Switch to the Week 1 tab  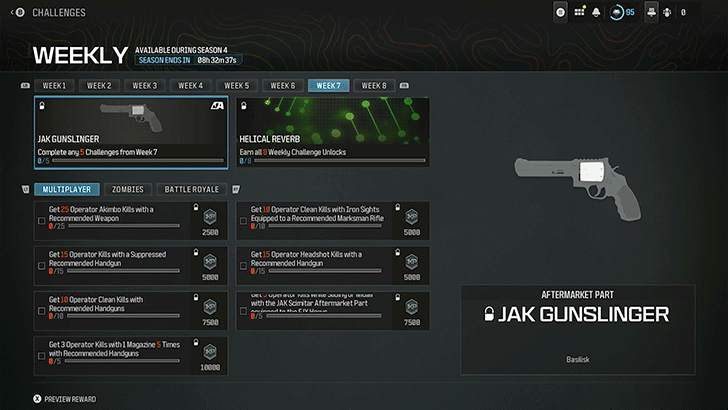[54, 85]
